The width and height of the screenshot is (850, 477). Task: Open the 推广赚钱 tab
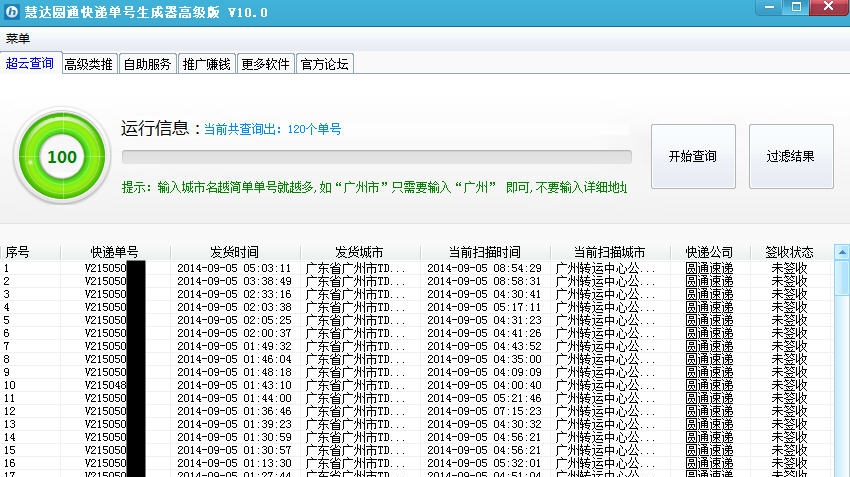coord(207,64)
